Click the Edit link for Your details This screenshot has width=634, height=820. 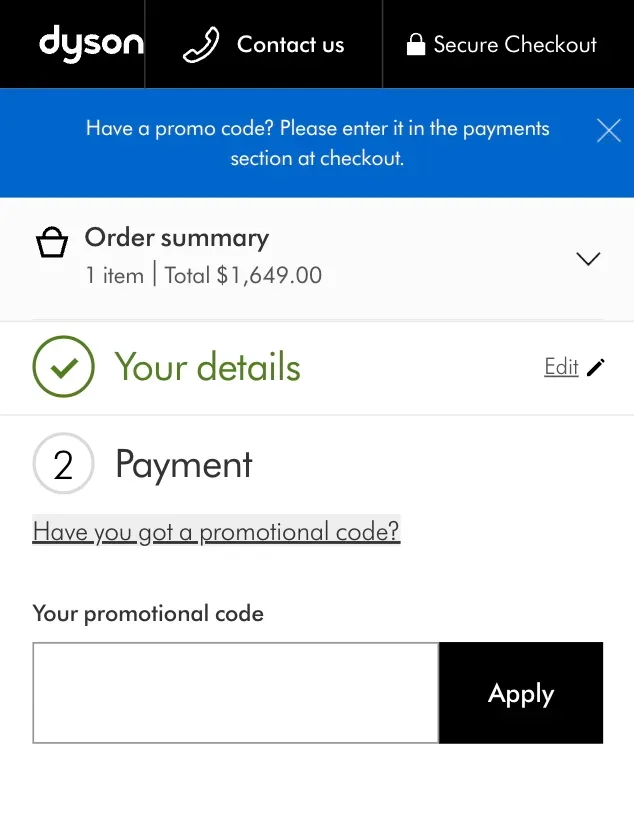(561, 367)
